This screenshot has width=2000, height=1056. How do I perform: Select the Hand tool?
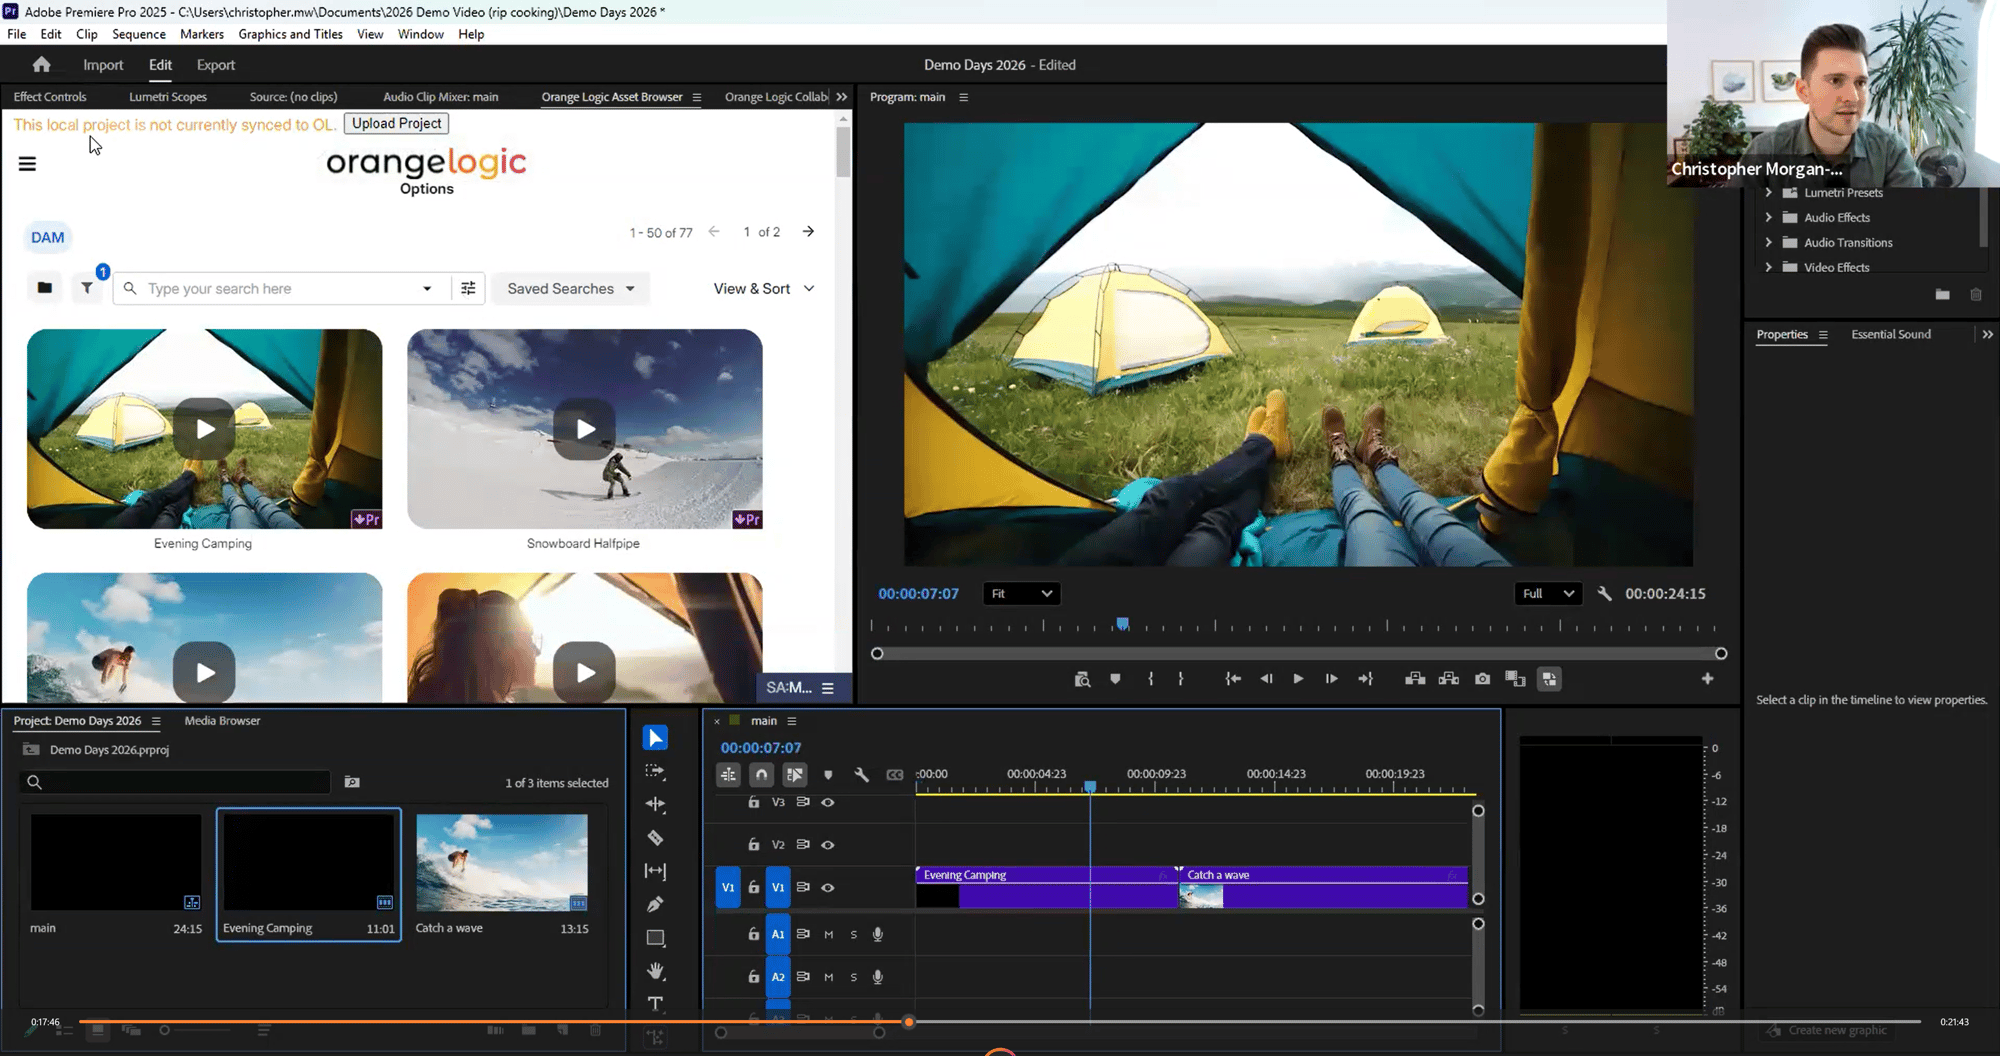[655, 971]
